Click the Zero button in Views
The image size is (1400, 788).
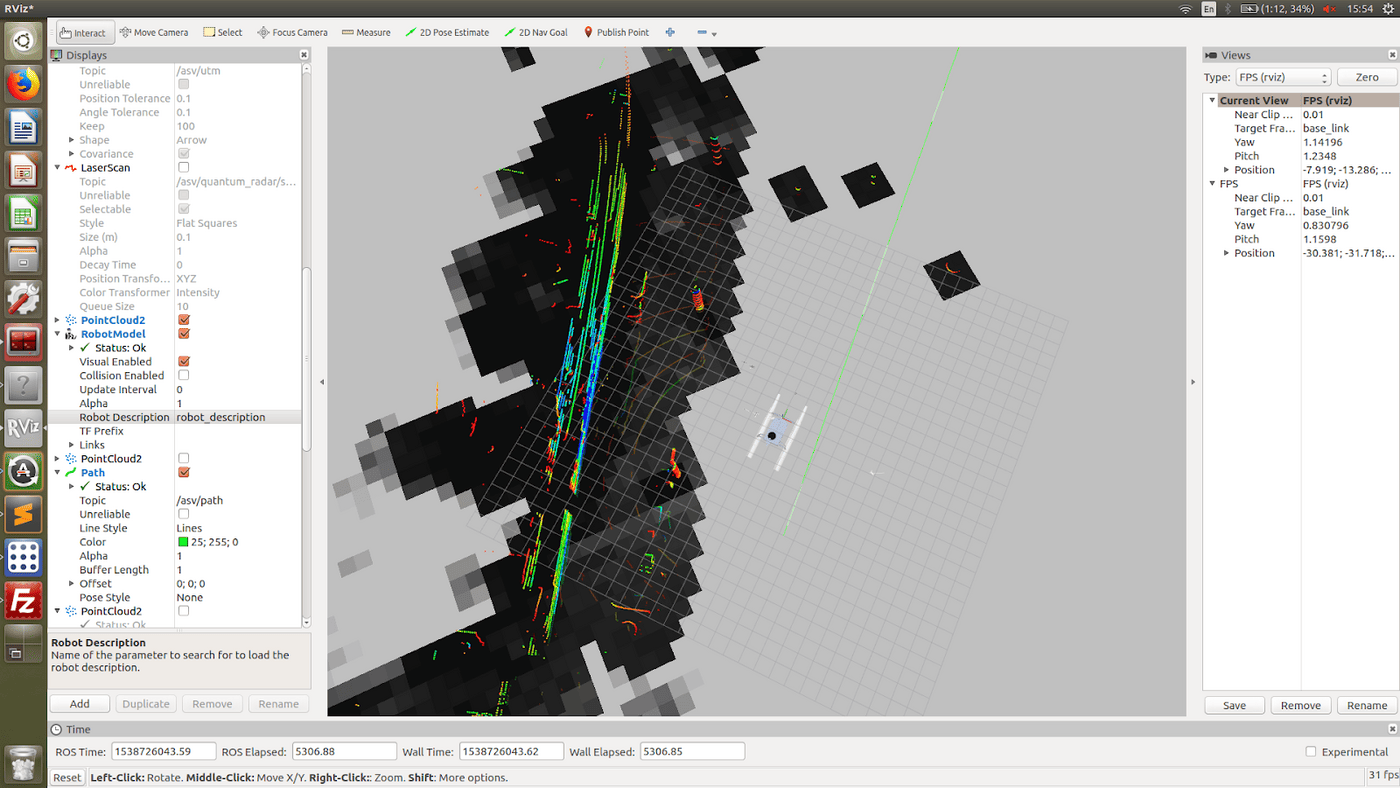pos(1367,77)
